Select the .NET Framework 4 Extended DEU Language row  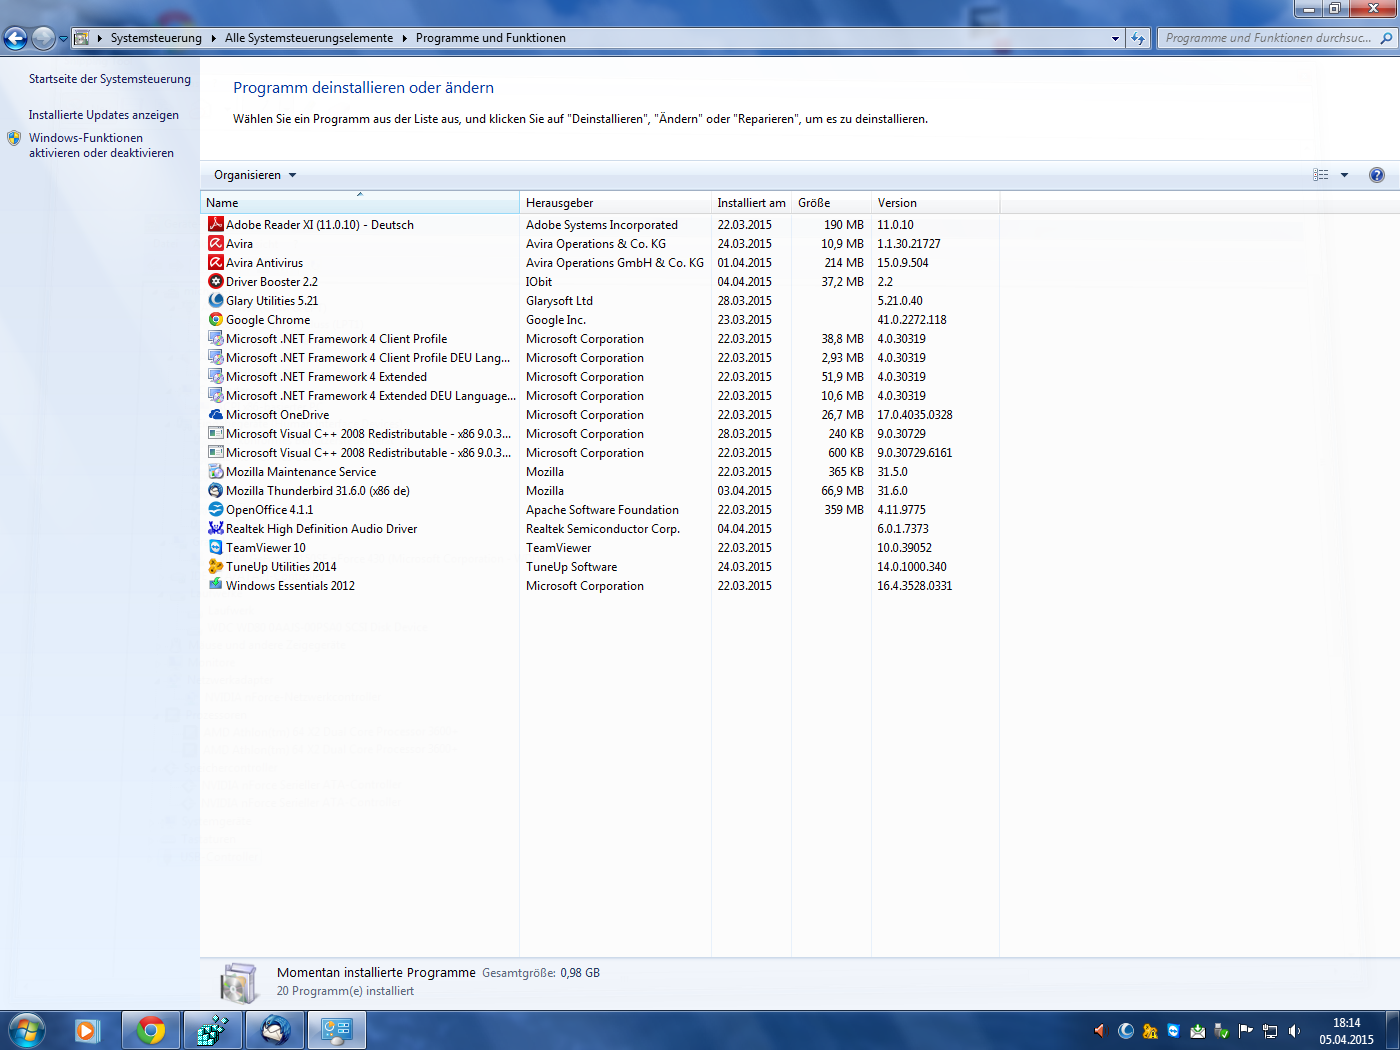click(x=600, y=395)
